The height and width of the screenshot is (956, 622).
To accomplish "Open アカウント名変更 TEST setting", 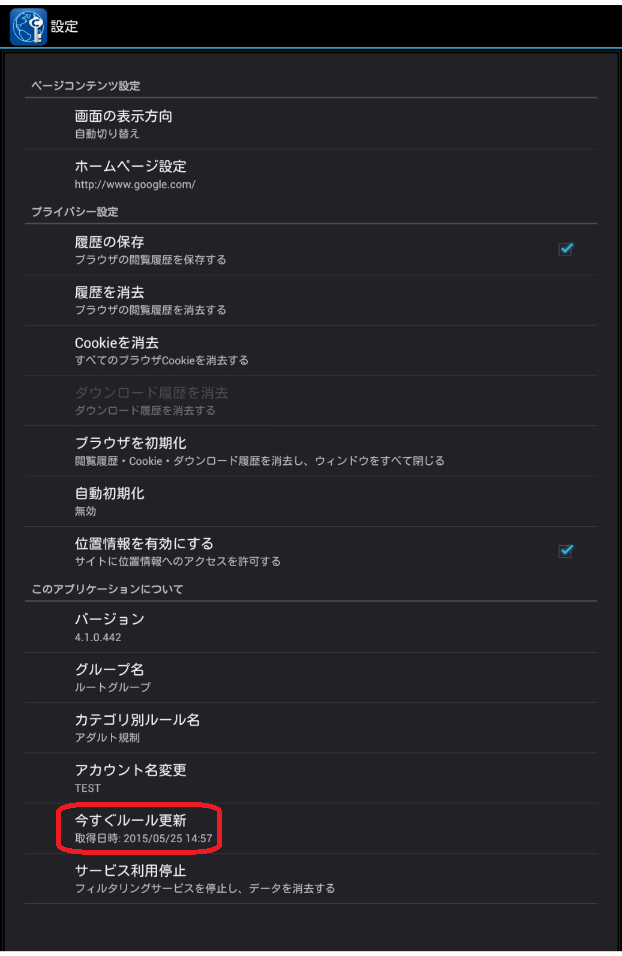I will (x=311, y=778).
